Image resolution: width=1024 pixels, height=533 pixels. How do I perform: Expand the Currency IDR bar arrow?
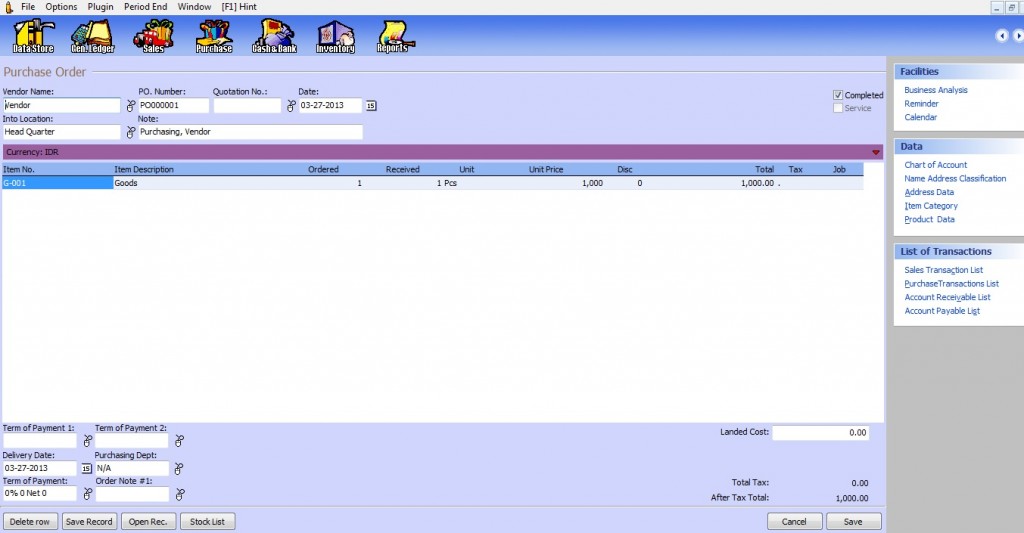[x=876, y=153]
